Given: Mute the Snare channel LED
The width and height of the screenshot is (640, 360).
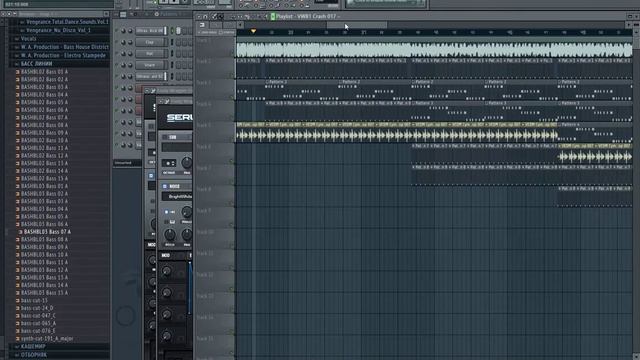Looking at the screenshot, I should point(116,65).
